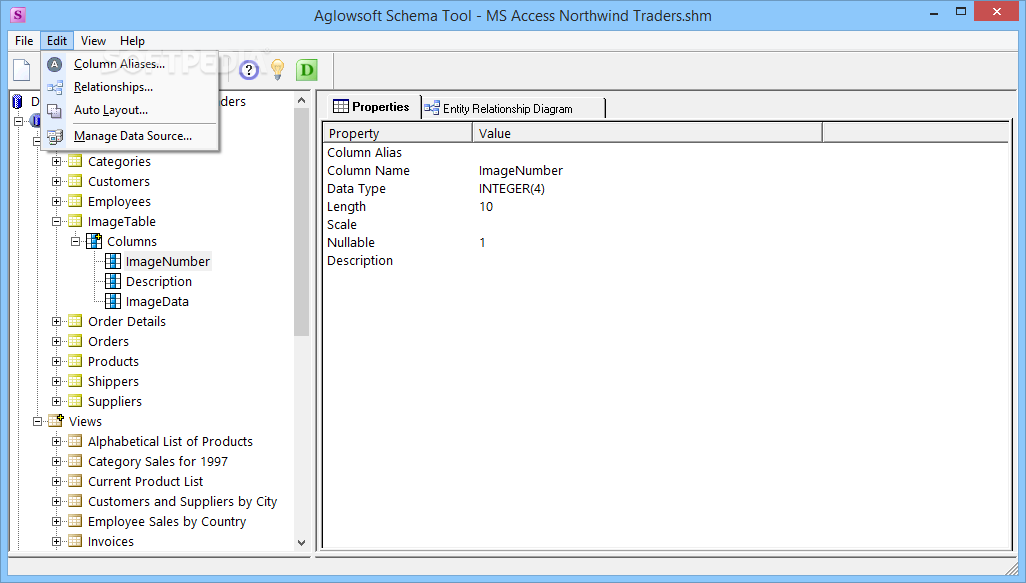Choose Column Aliases... from Edit menu
The height and width of the screenshot is (583, 1026).
click(130, 64)
